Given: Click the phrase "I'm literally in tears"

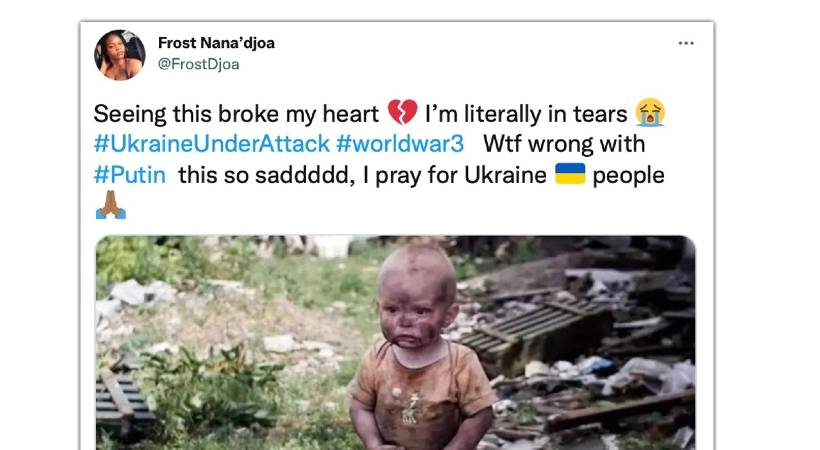Looking at the screenshot, I should [526, 114].
